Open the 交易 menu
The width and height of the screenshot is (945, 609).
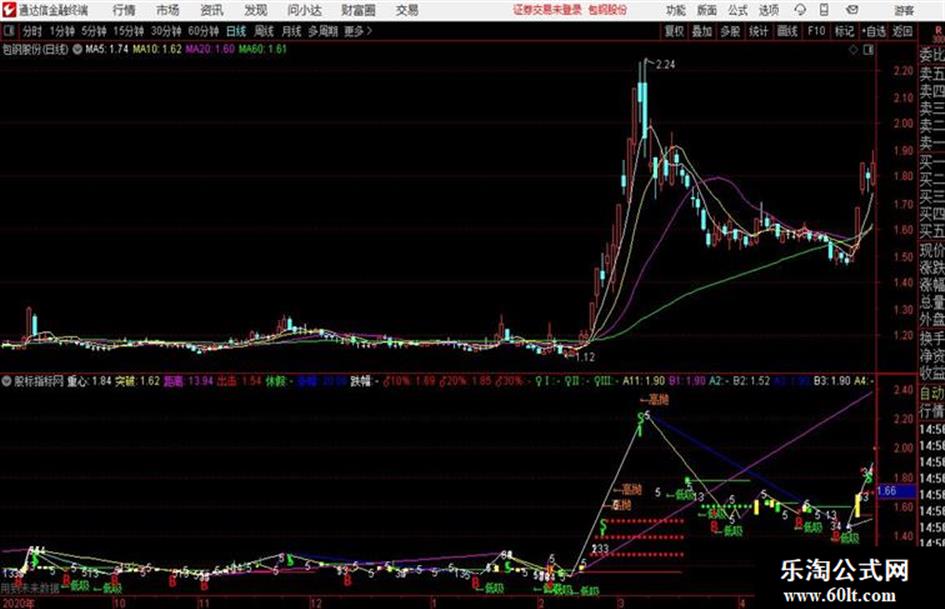[x=407, y=10]
